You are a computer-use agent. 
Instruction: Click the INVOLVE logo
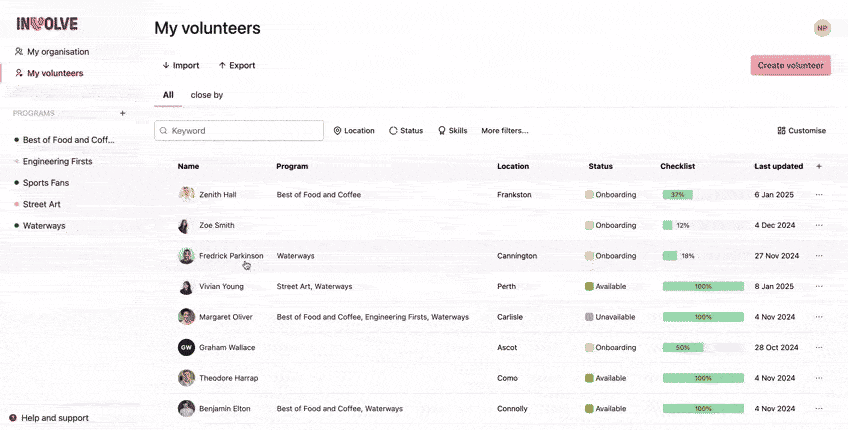47,24
